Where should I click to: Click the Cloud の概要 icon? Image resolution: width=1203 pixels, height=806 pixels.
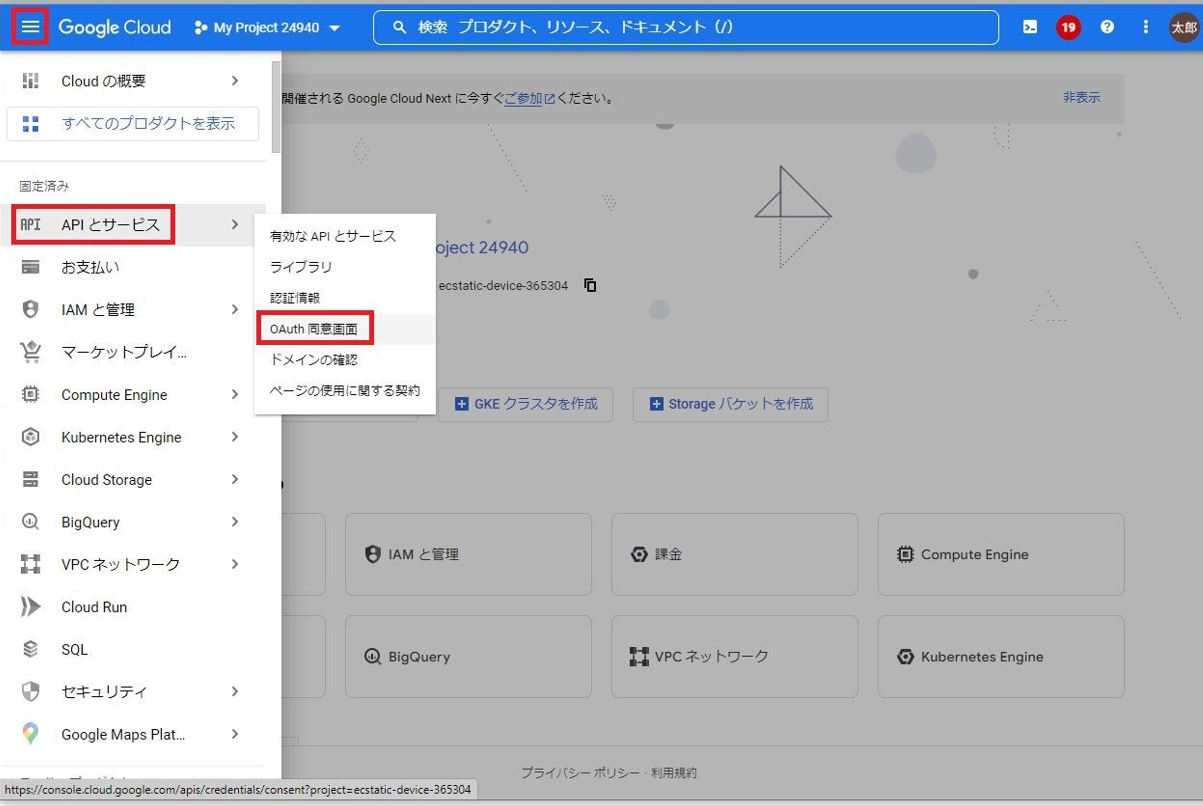tap(31, 81)
